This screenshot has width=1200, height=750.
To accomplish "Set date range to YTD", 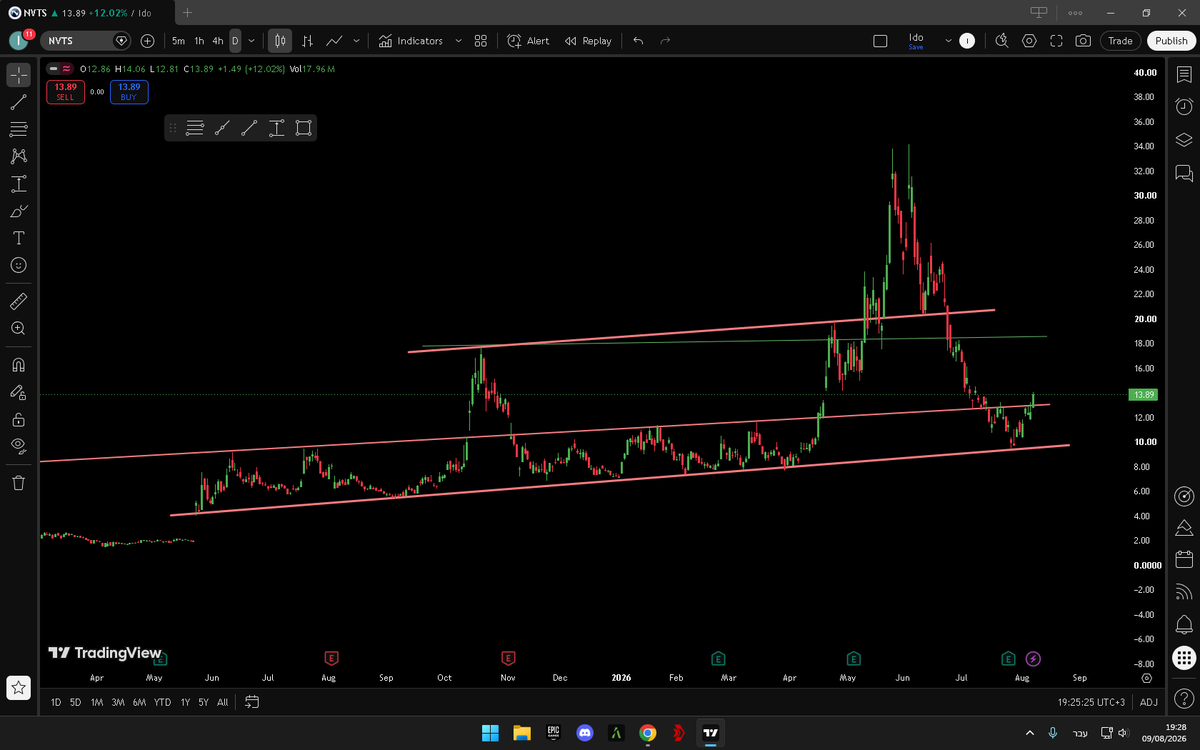I will pos(162,702).
